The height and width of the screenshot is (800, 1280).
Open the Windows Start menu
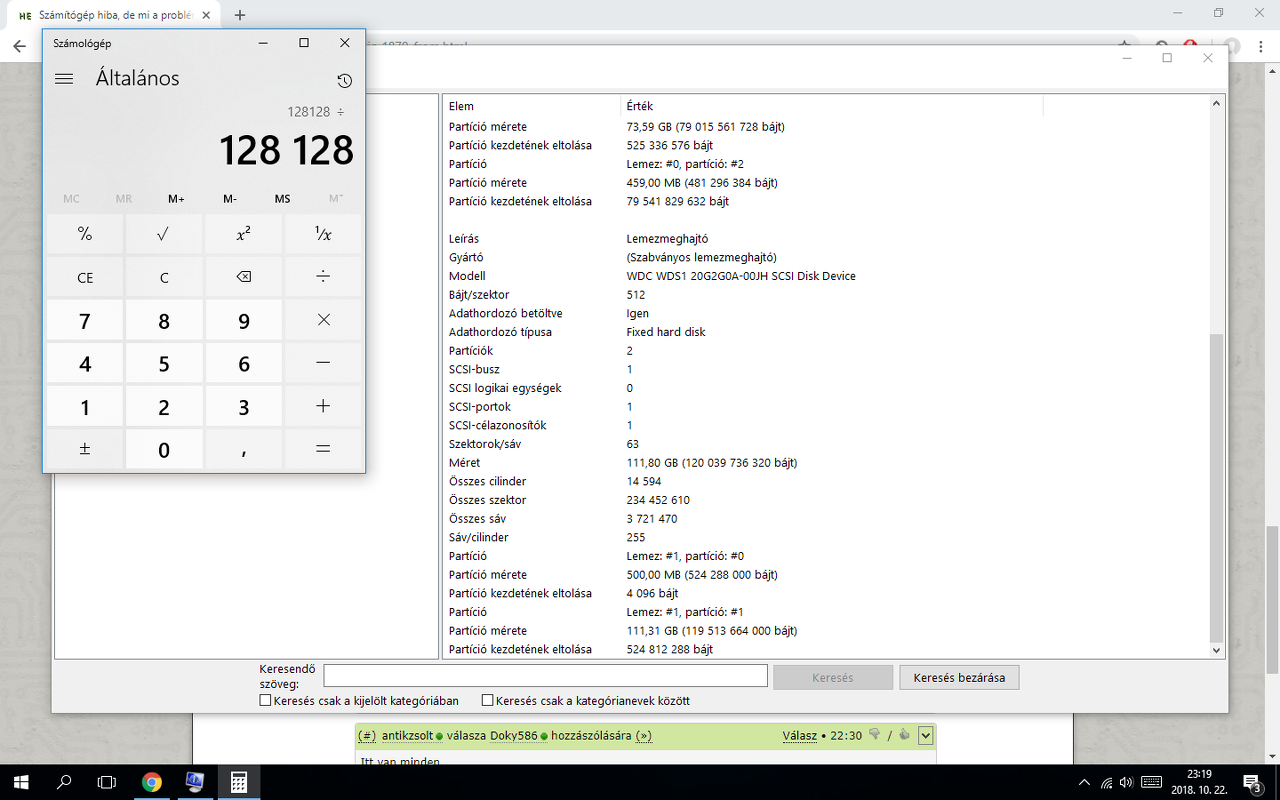tap(20, 782)
